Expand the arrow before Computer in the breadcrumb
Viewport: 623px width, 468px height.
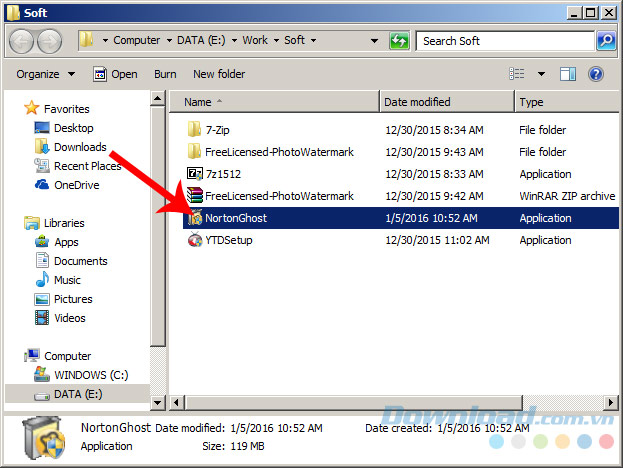point(105,41)
